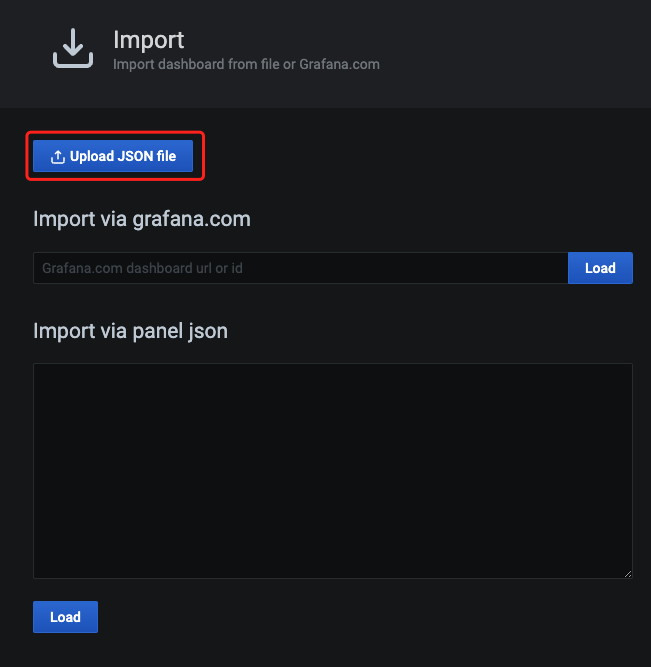Click the Import download-tray icon in header
The image size is (651, 667).
[73, 48]
